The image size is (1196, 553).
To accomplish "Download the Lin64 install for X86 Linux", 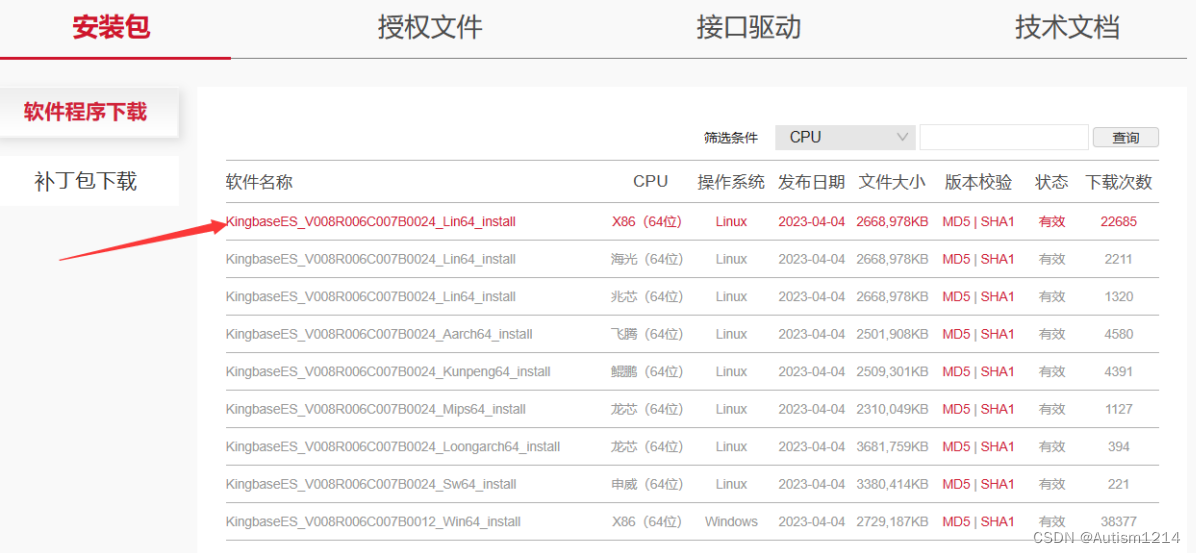I will click(x=371, y=222).
